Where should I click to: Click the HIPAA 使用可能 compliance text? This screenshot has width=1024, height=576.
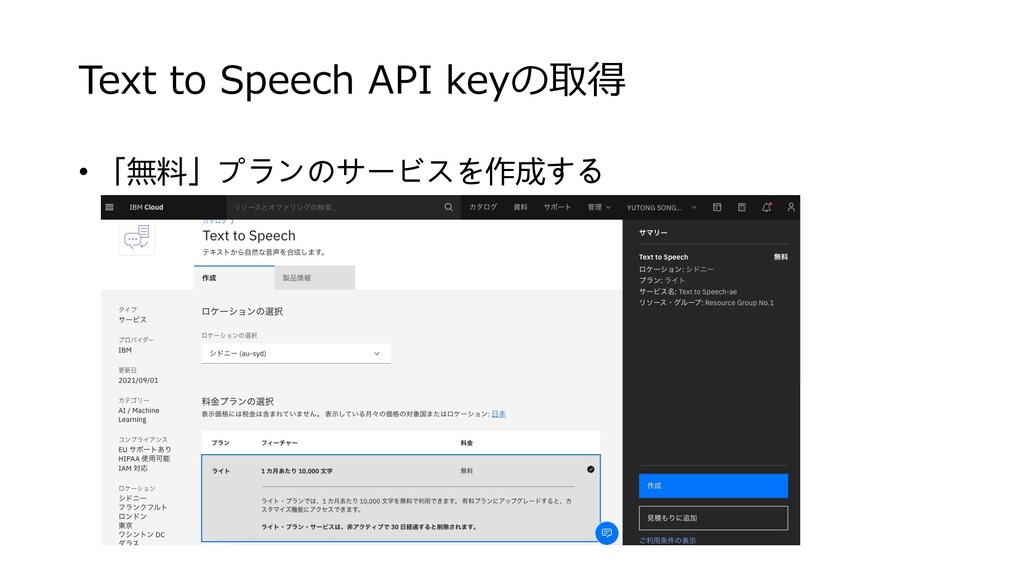(144, 458)
